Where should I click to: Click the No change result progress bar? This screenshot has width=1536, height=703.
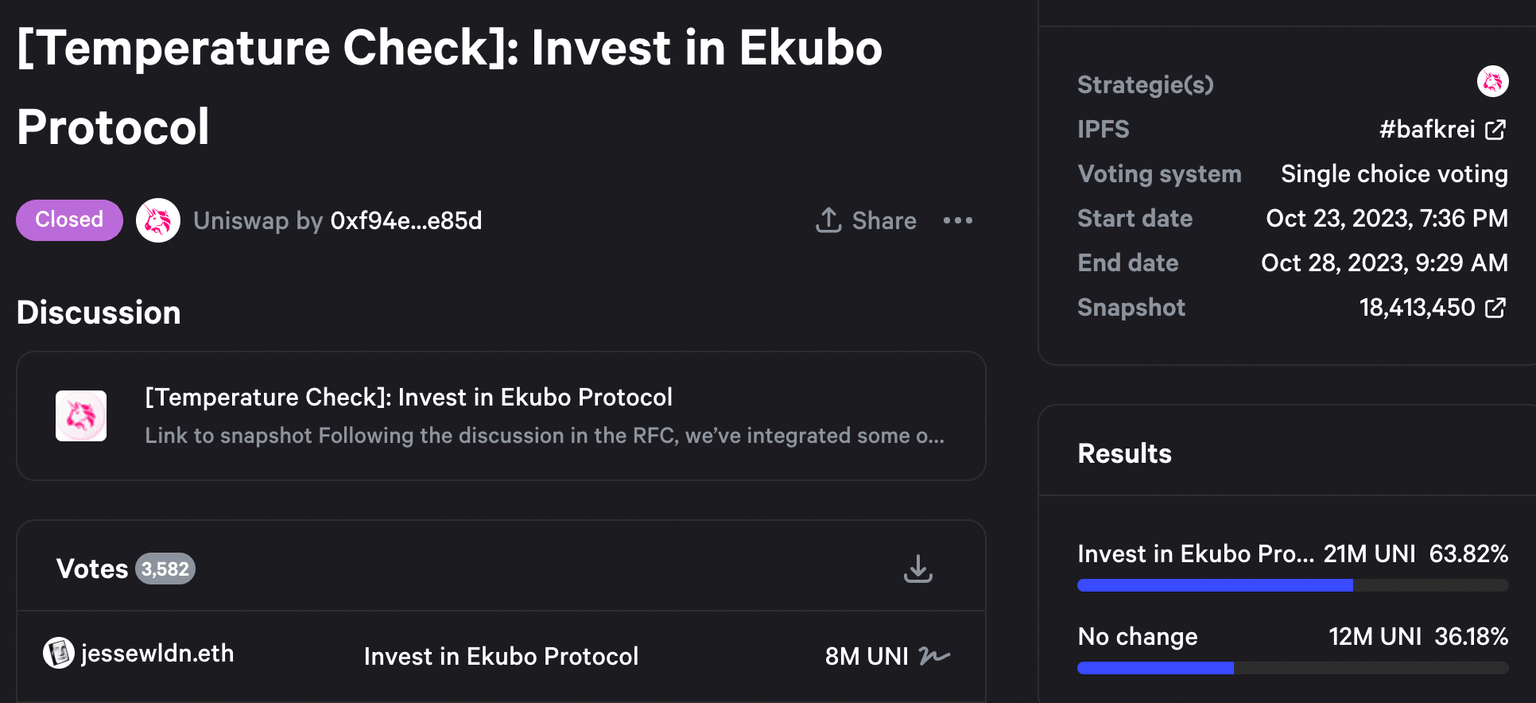point(1292,668)
